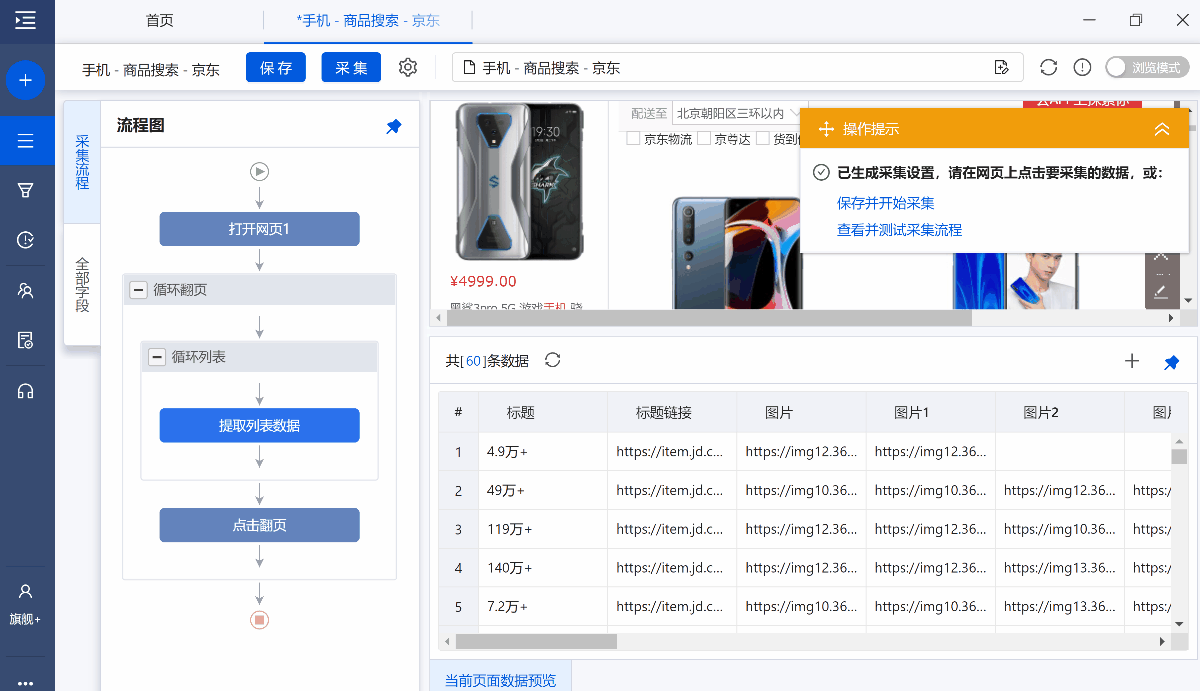Click the 标题链接 column header
This screenshot has width=1200, height=691.
672,412
